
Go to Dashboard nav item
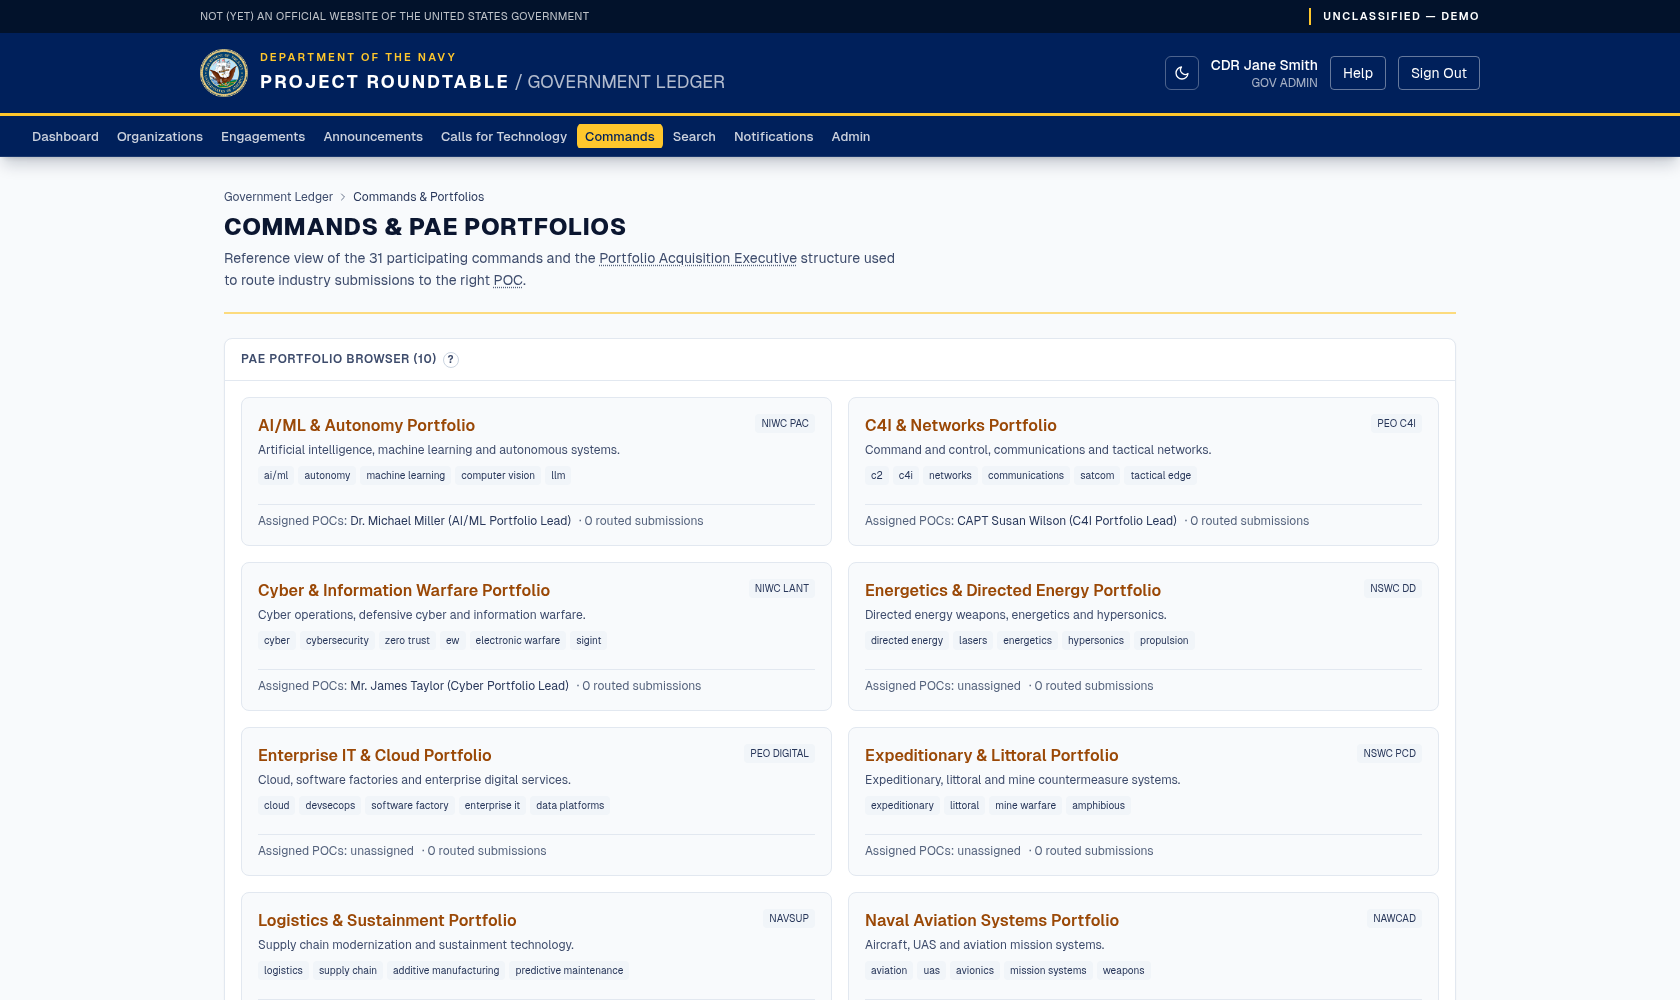tap(65, 137)
